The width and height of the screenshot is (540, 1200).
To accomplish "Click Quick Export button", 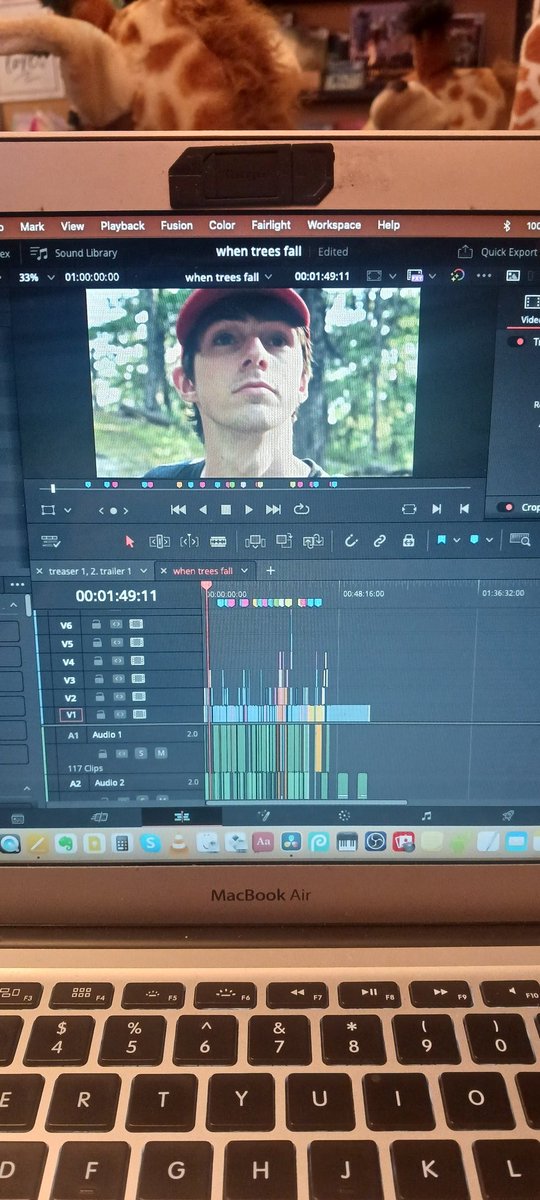I will click(498, 252).
